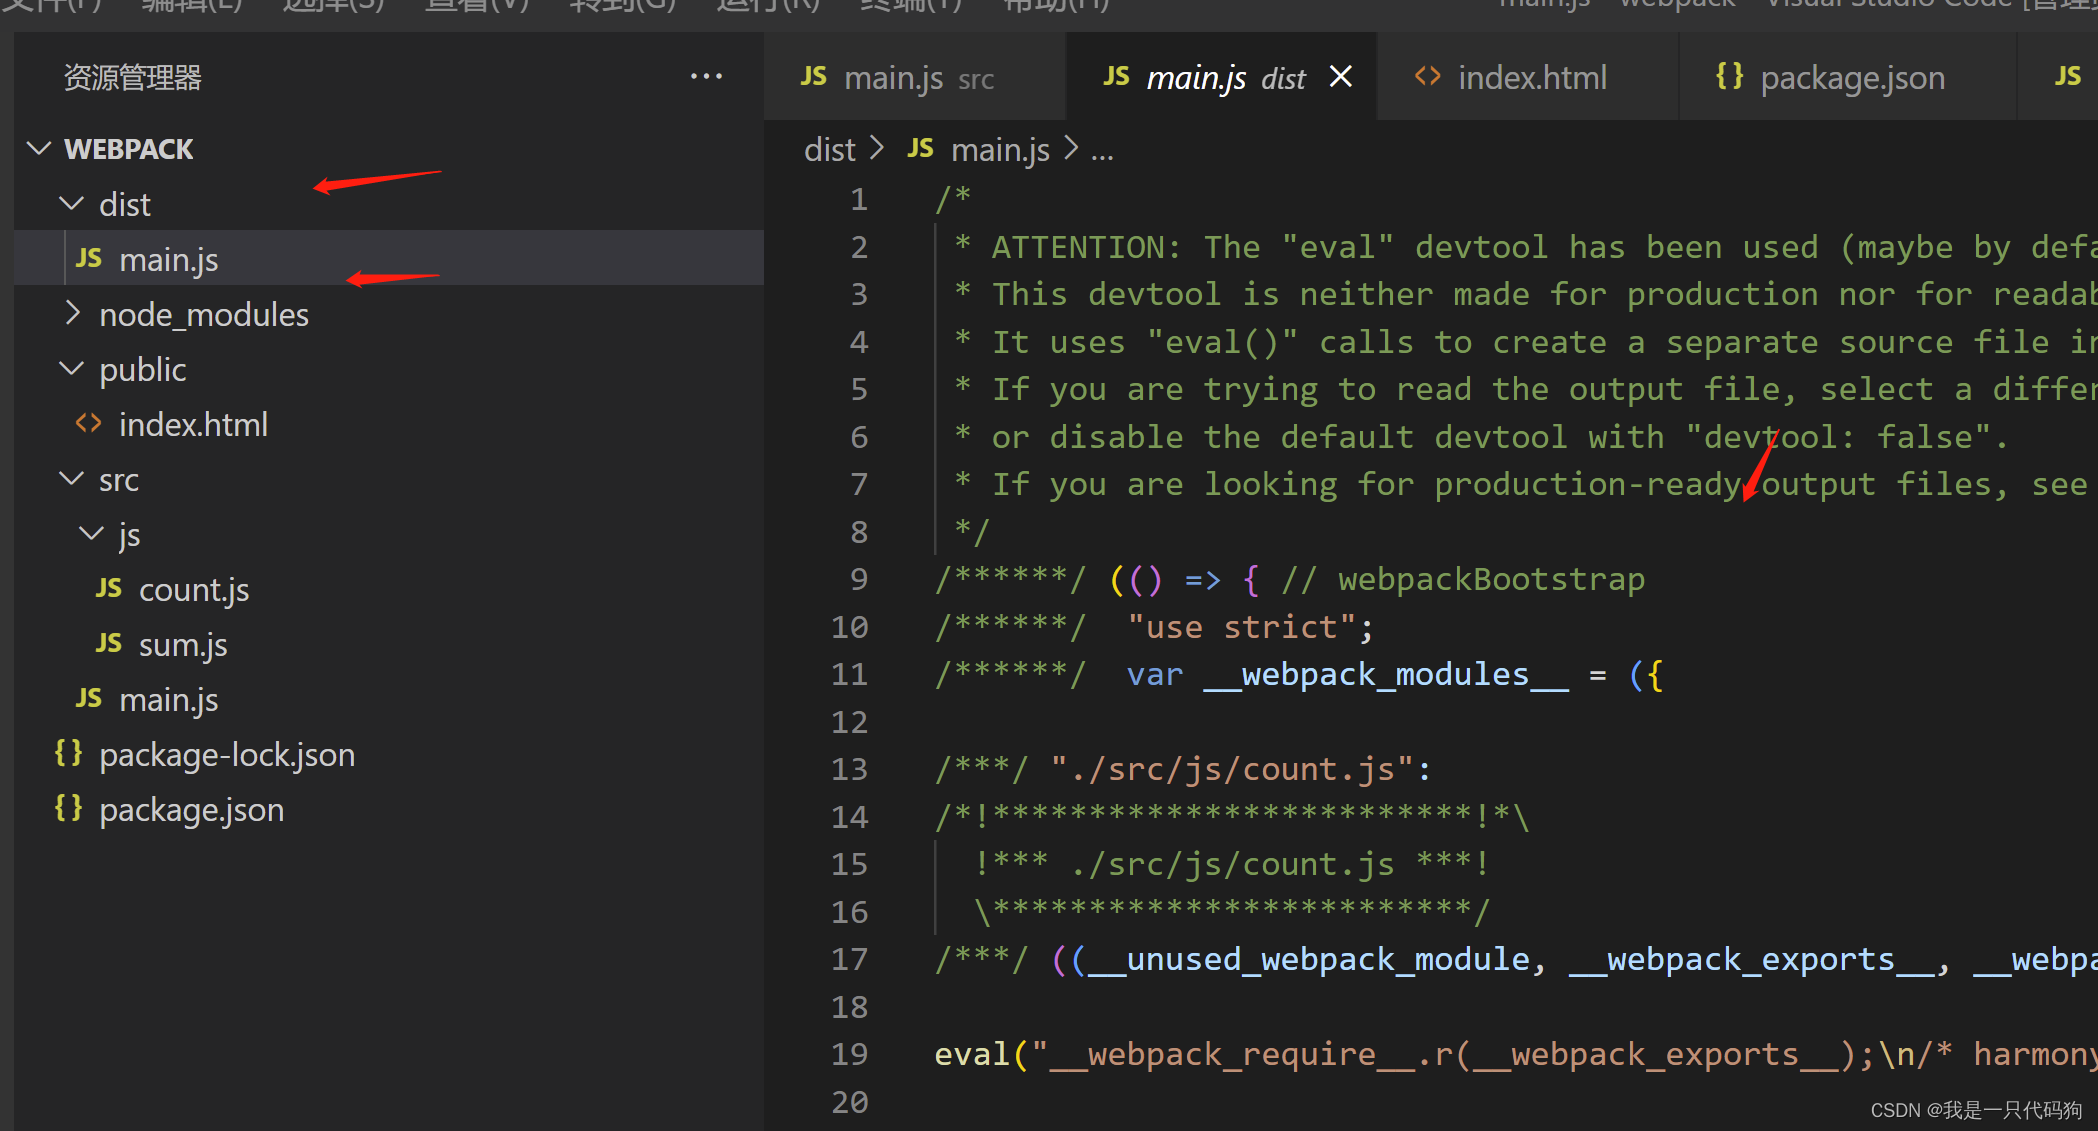
Task: Click braces icon of package.json in tree
Action: pos(68,809)
